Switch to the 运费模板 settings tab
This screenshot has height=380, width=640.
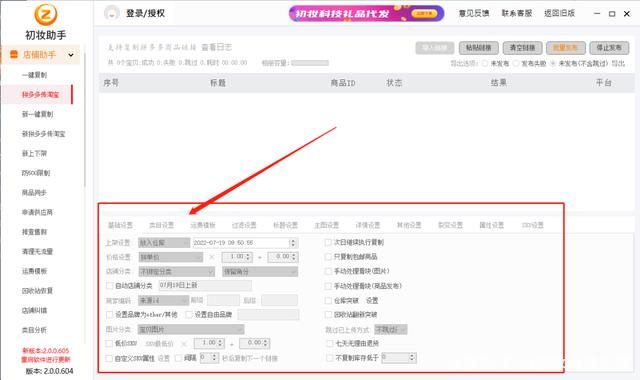coord(203,225)
